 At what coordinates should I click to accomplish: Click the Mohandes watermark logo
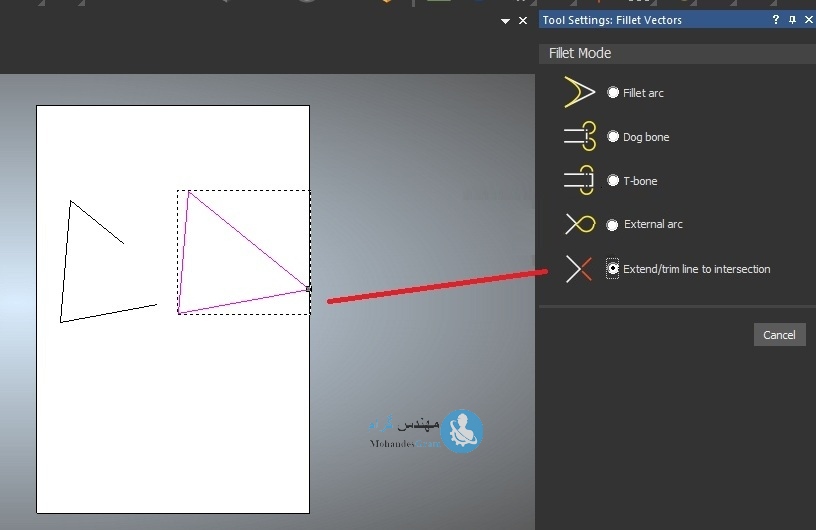click(x=462, y=431)
